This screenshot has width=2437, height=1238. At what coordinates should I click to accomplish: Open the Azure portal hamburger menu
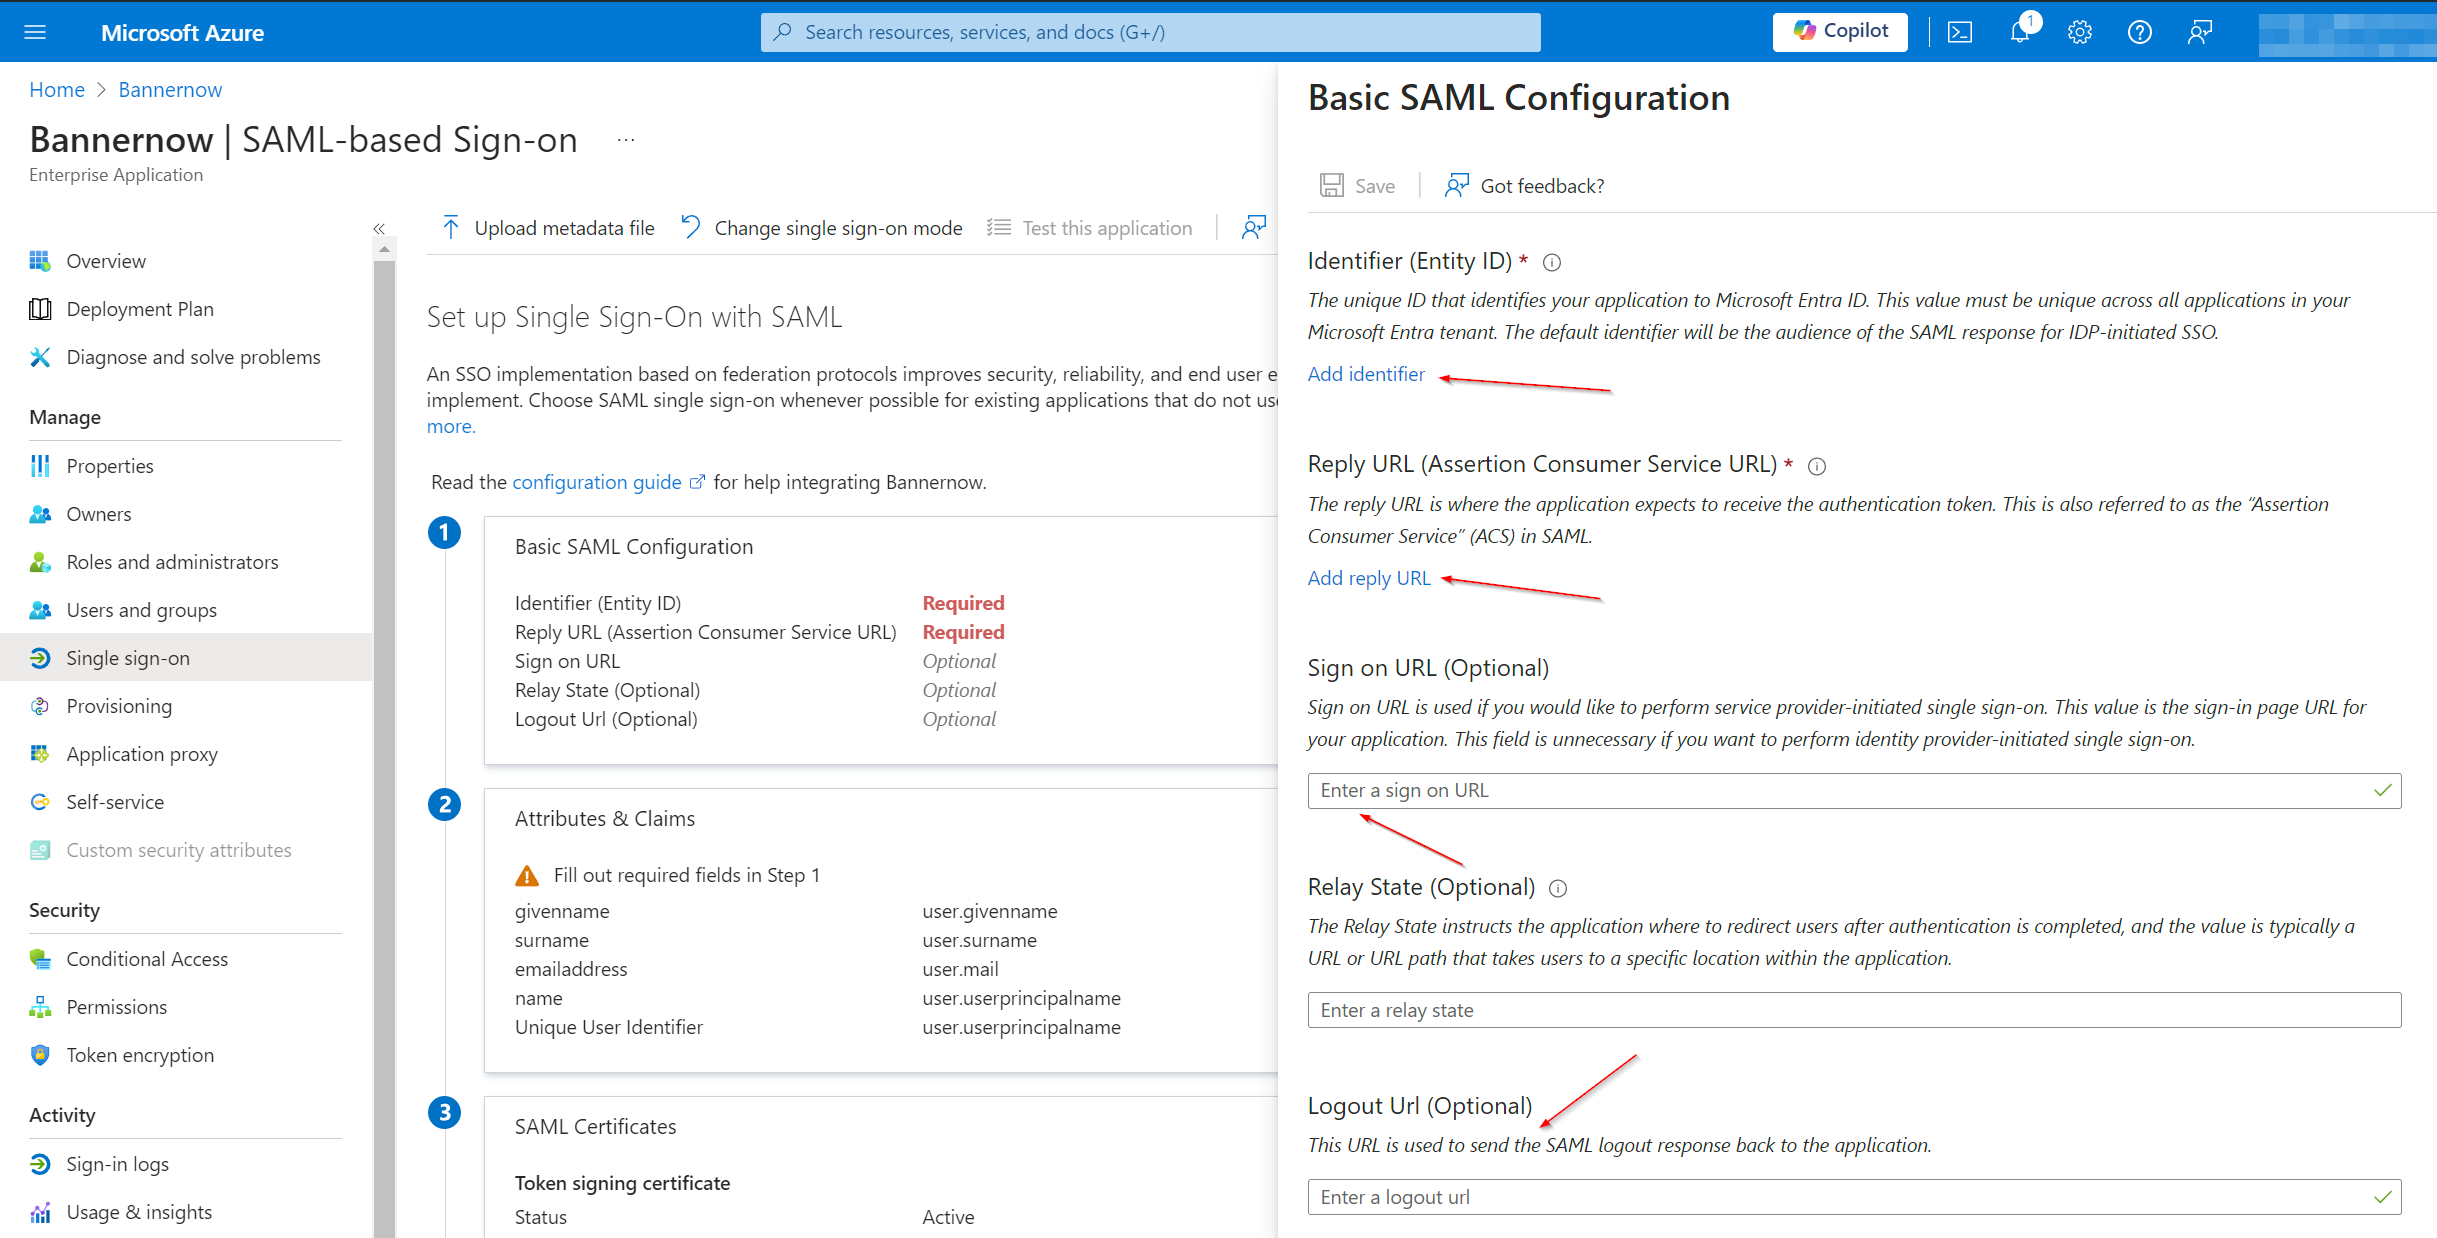pyautogui.click(x=35, y=32)
